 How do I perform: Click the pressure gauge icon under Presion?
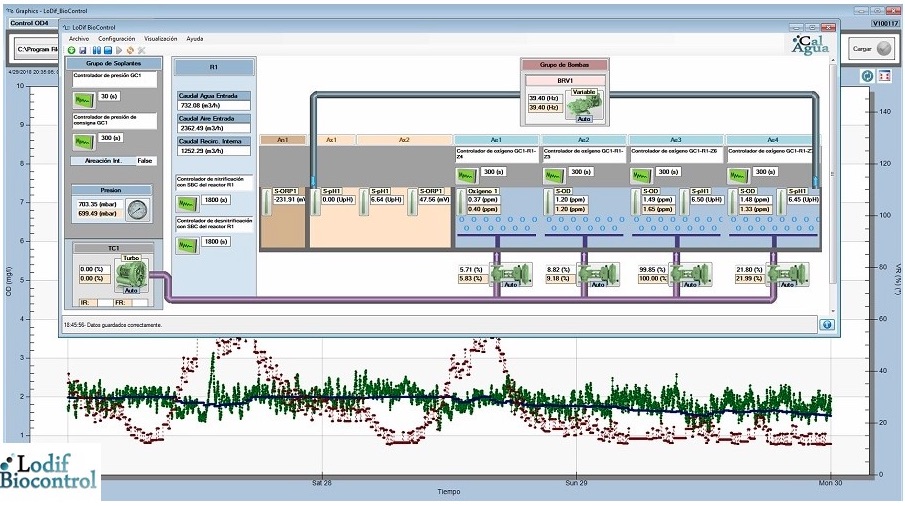pos(137,209)
